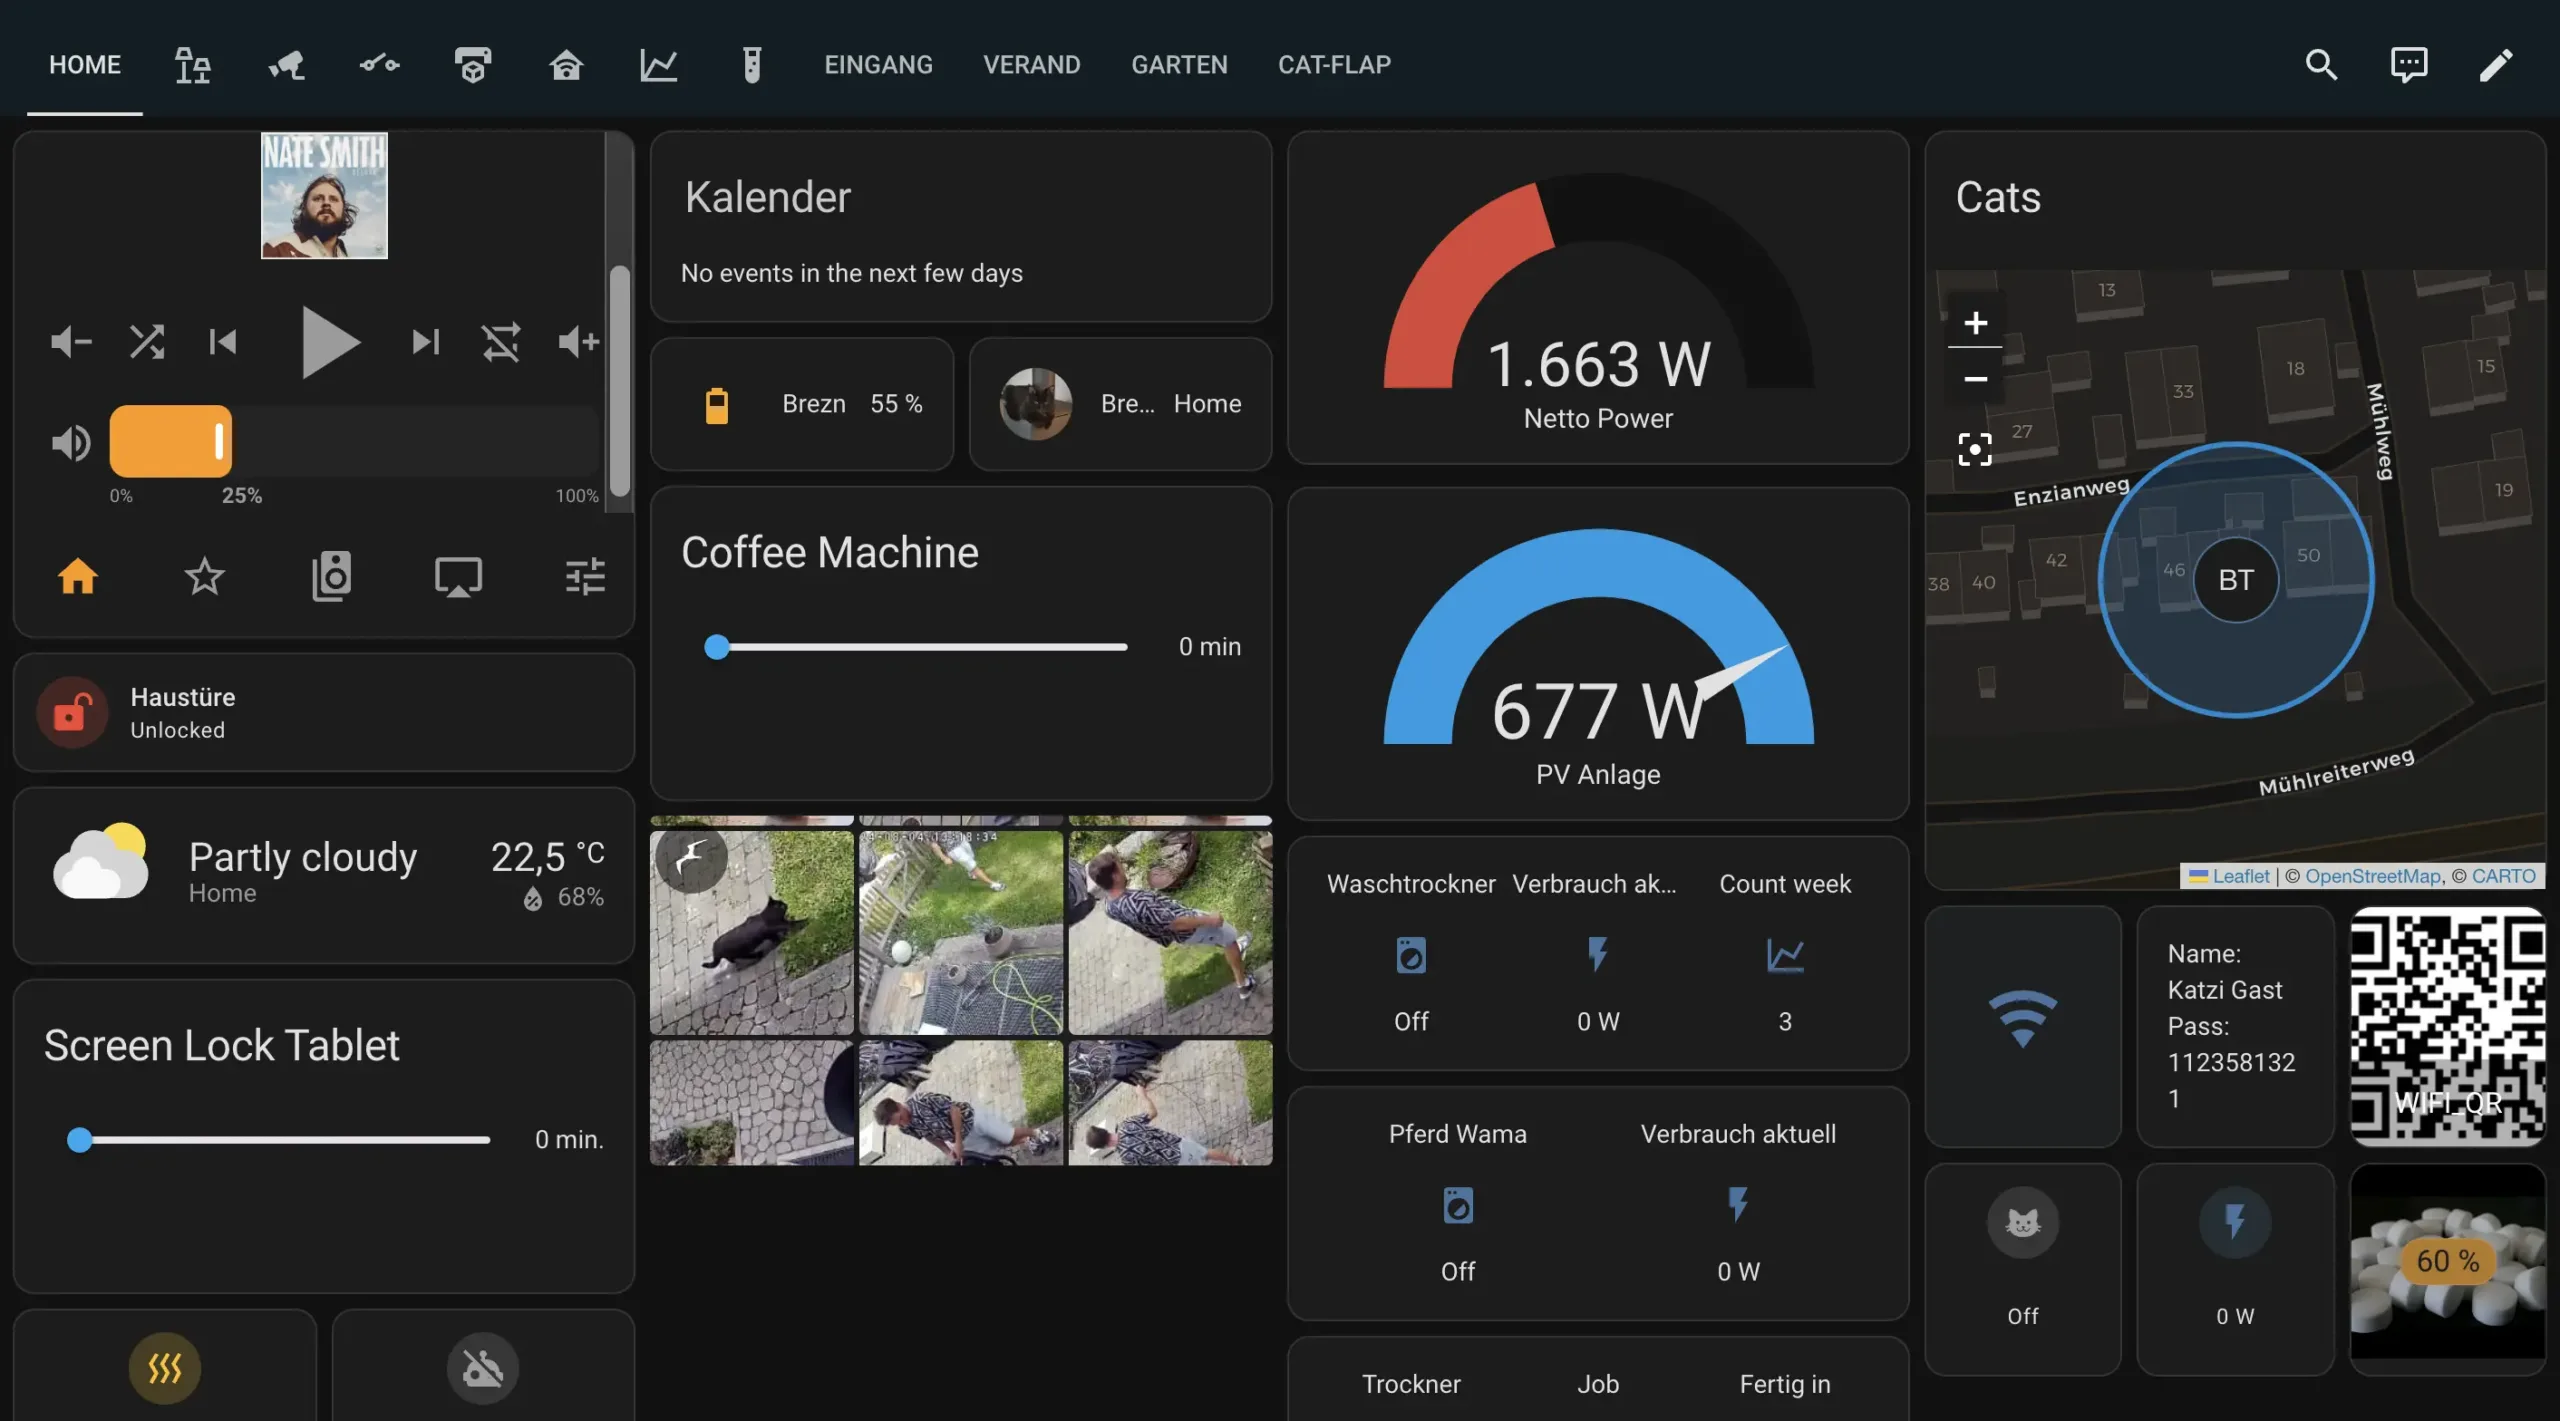The image size is (2560, 1421).
Task: Zoom out on the Cats map
Action: point(1975,378)
